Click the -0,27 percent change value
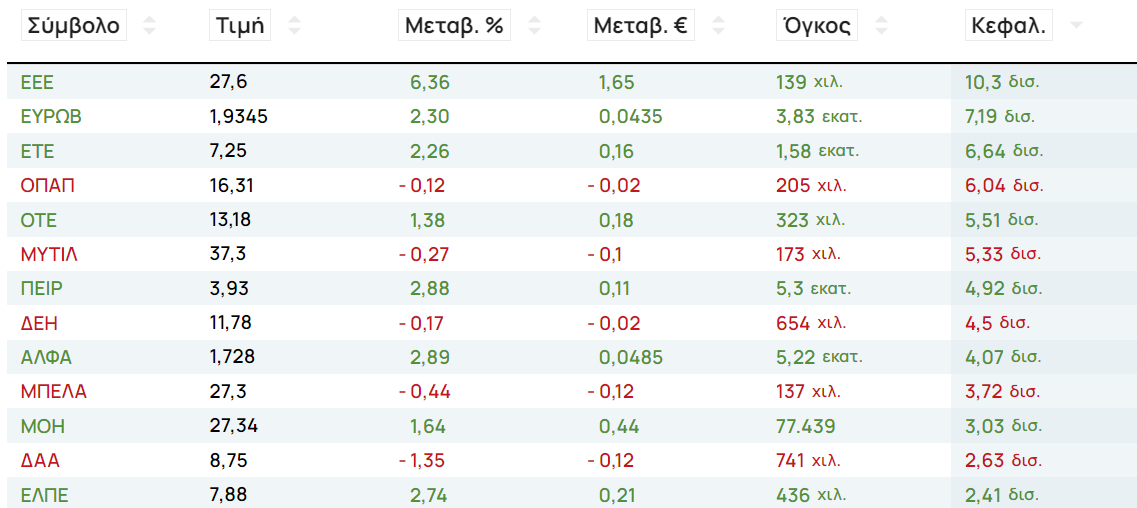Viewport: 1137px width, 508px height. (x=424, y=254)
